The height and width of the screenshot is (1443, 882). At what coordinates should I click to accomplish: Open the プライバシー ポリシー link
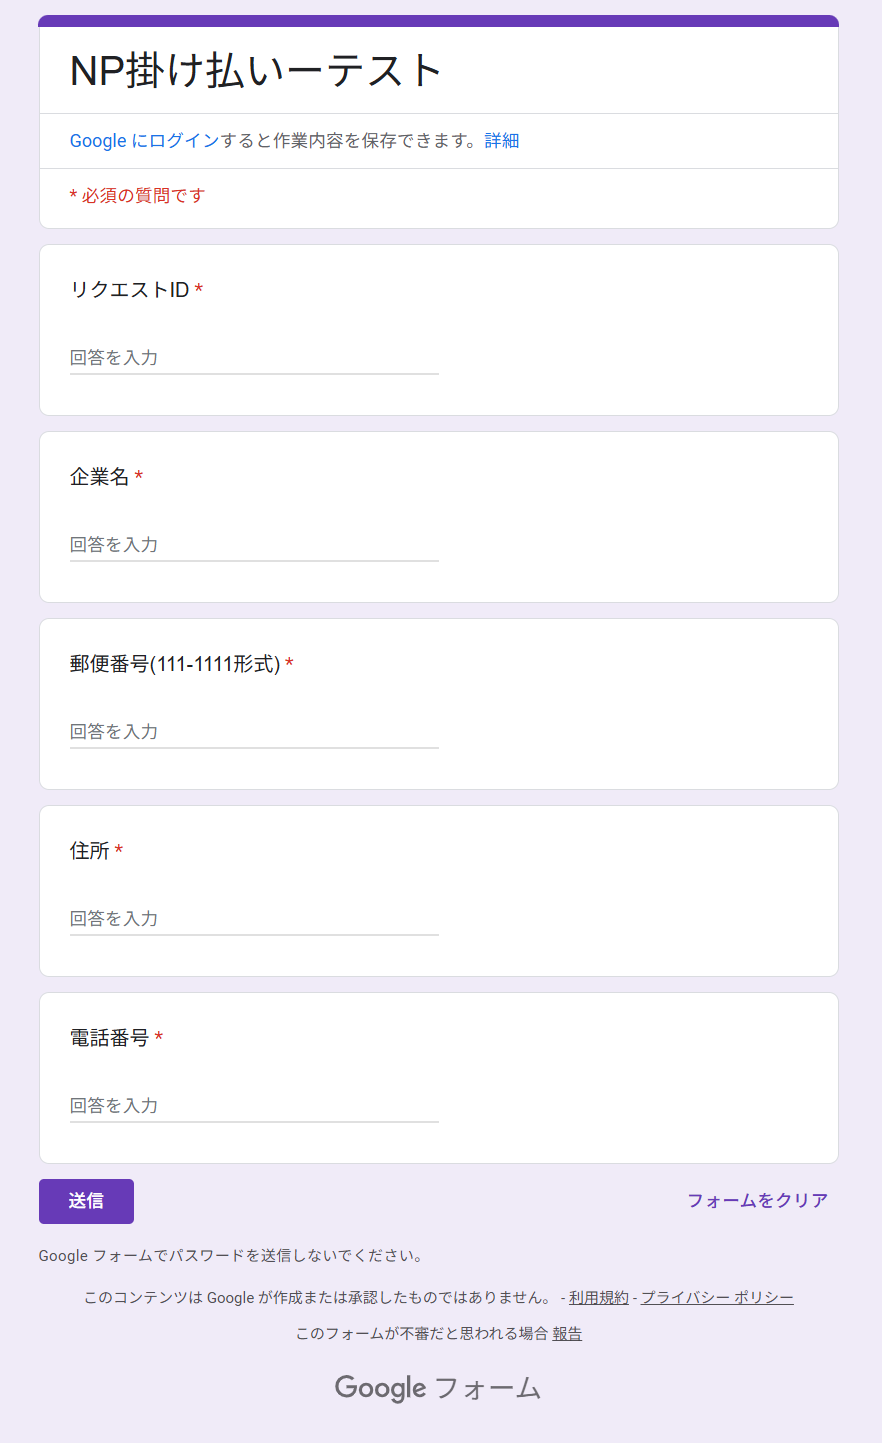[717, 1298]
